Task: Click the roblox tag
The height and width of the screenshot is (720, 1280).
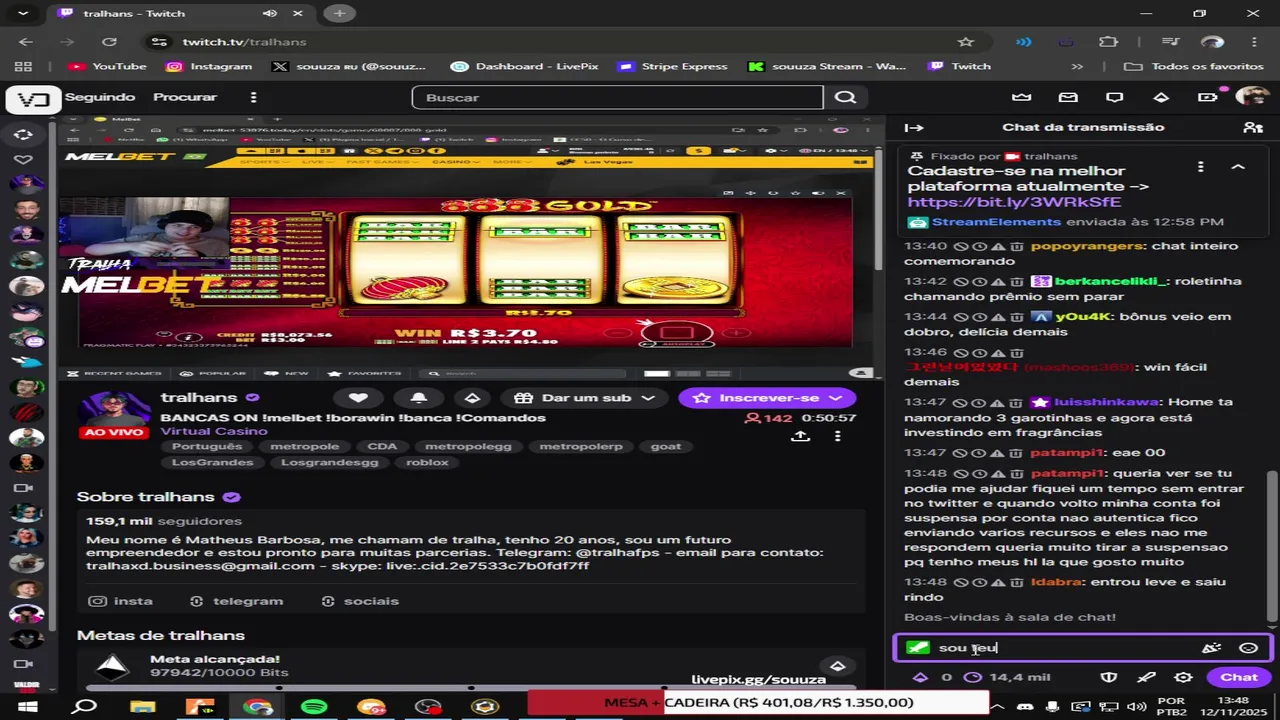Action: click(x=427, y=462)
